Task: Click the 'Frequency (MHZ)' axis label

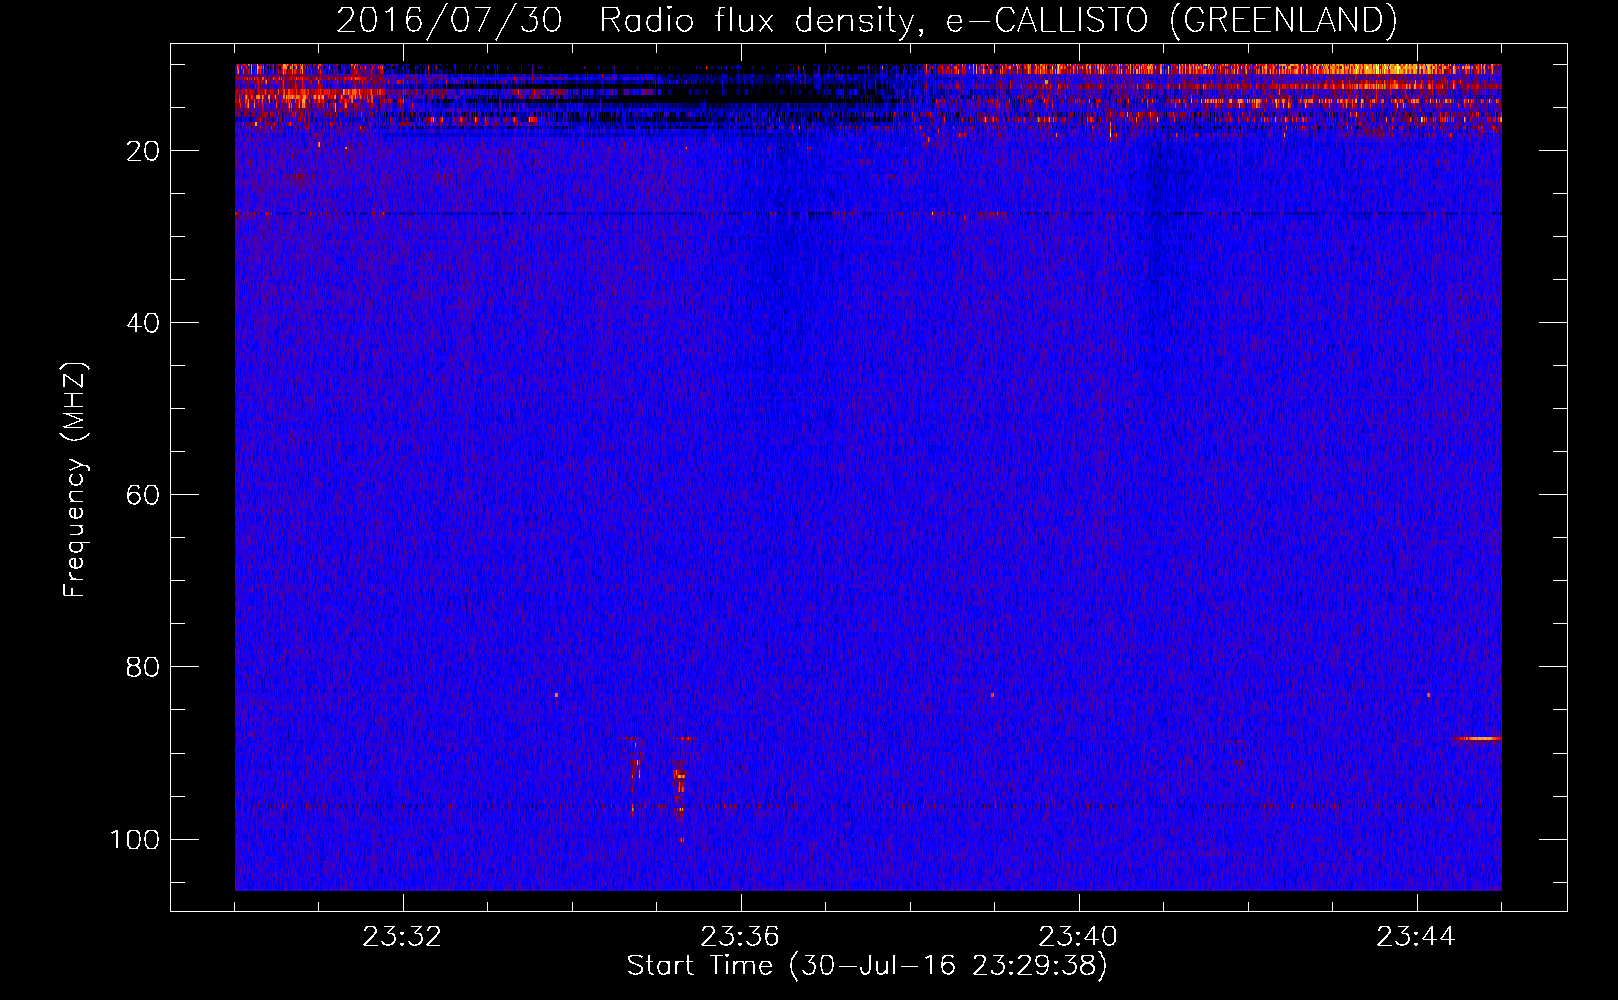Action: [75, 479]
